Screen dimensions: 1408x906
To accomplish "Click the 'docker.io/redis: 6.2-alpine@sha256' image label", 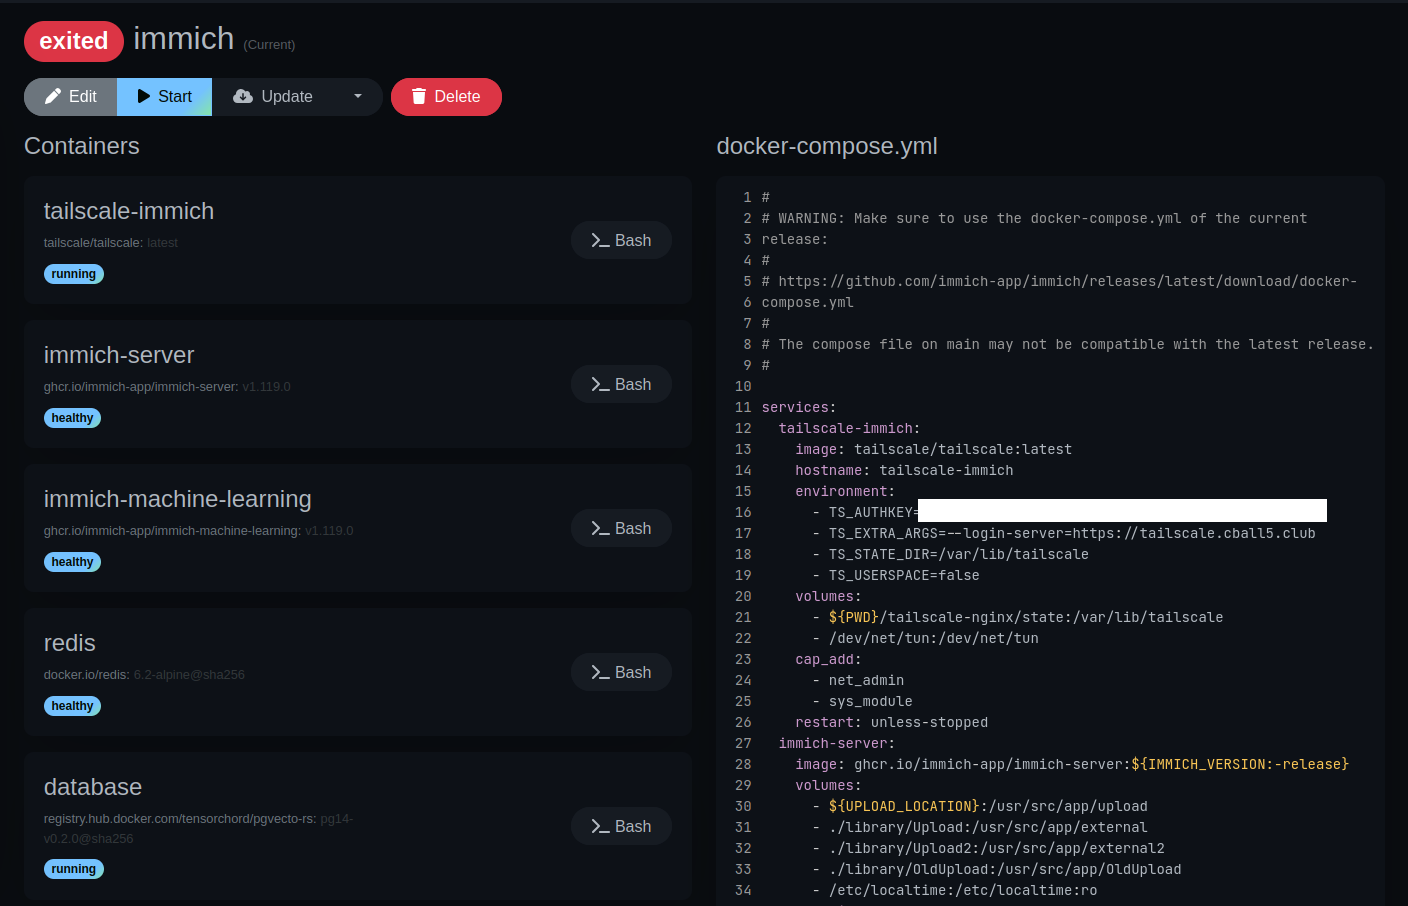I will coord(144,675).
